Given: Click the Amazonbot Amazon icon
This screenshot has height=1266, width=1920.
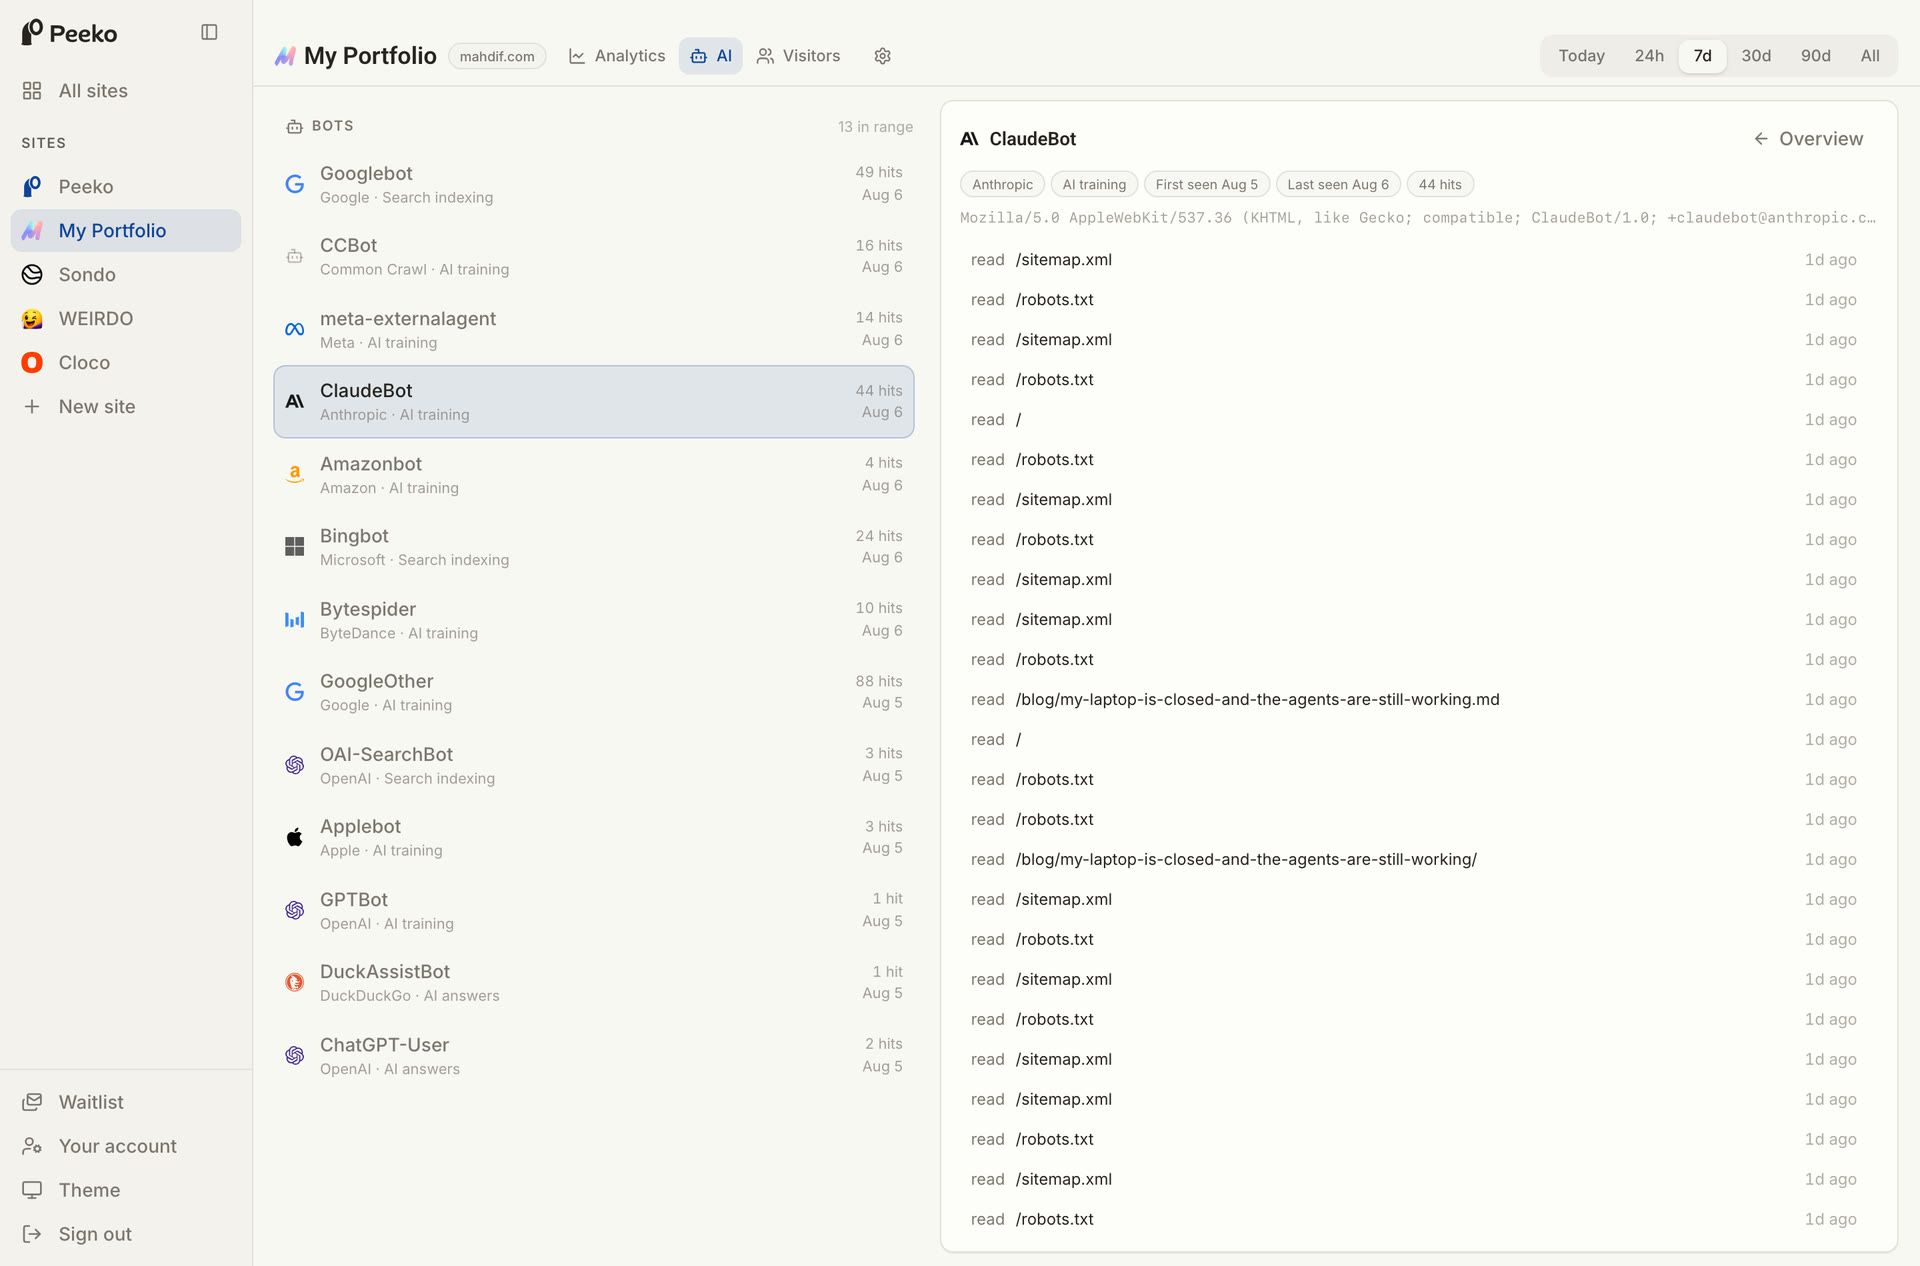Looking at the screenshot, I should tap(294, 474).
